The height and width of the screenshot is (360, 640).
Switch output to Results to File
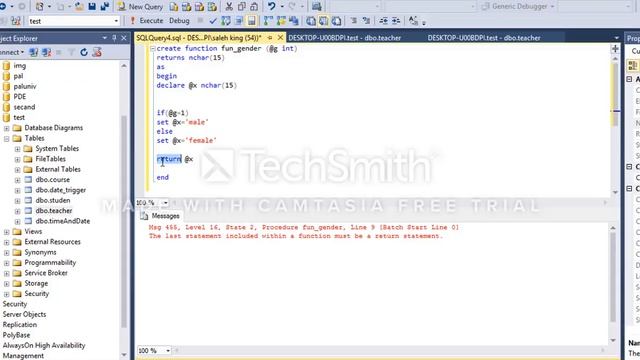click(x=336, y=20)
